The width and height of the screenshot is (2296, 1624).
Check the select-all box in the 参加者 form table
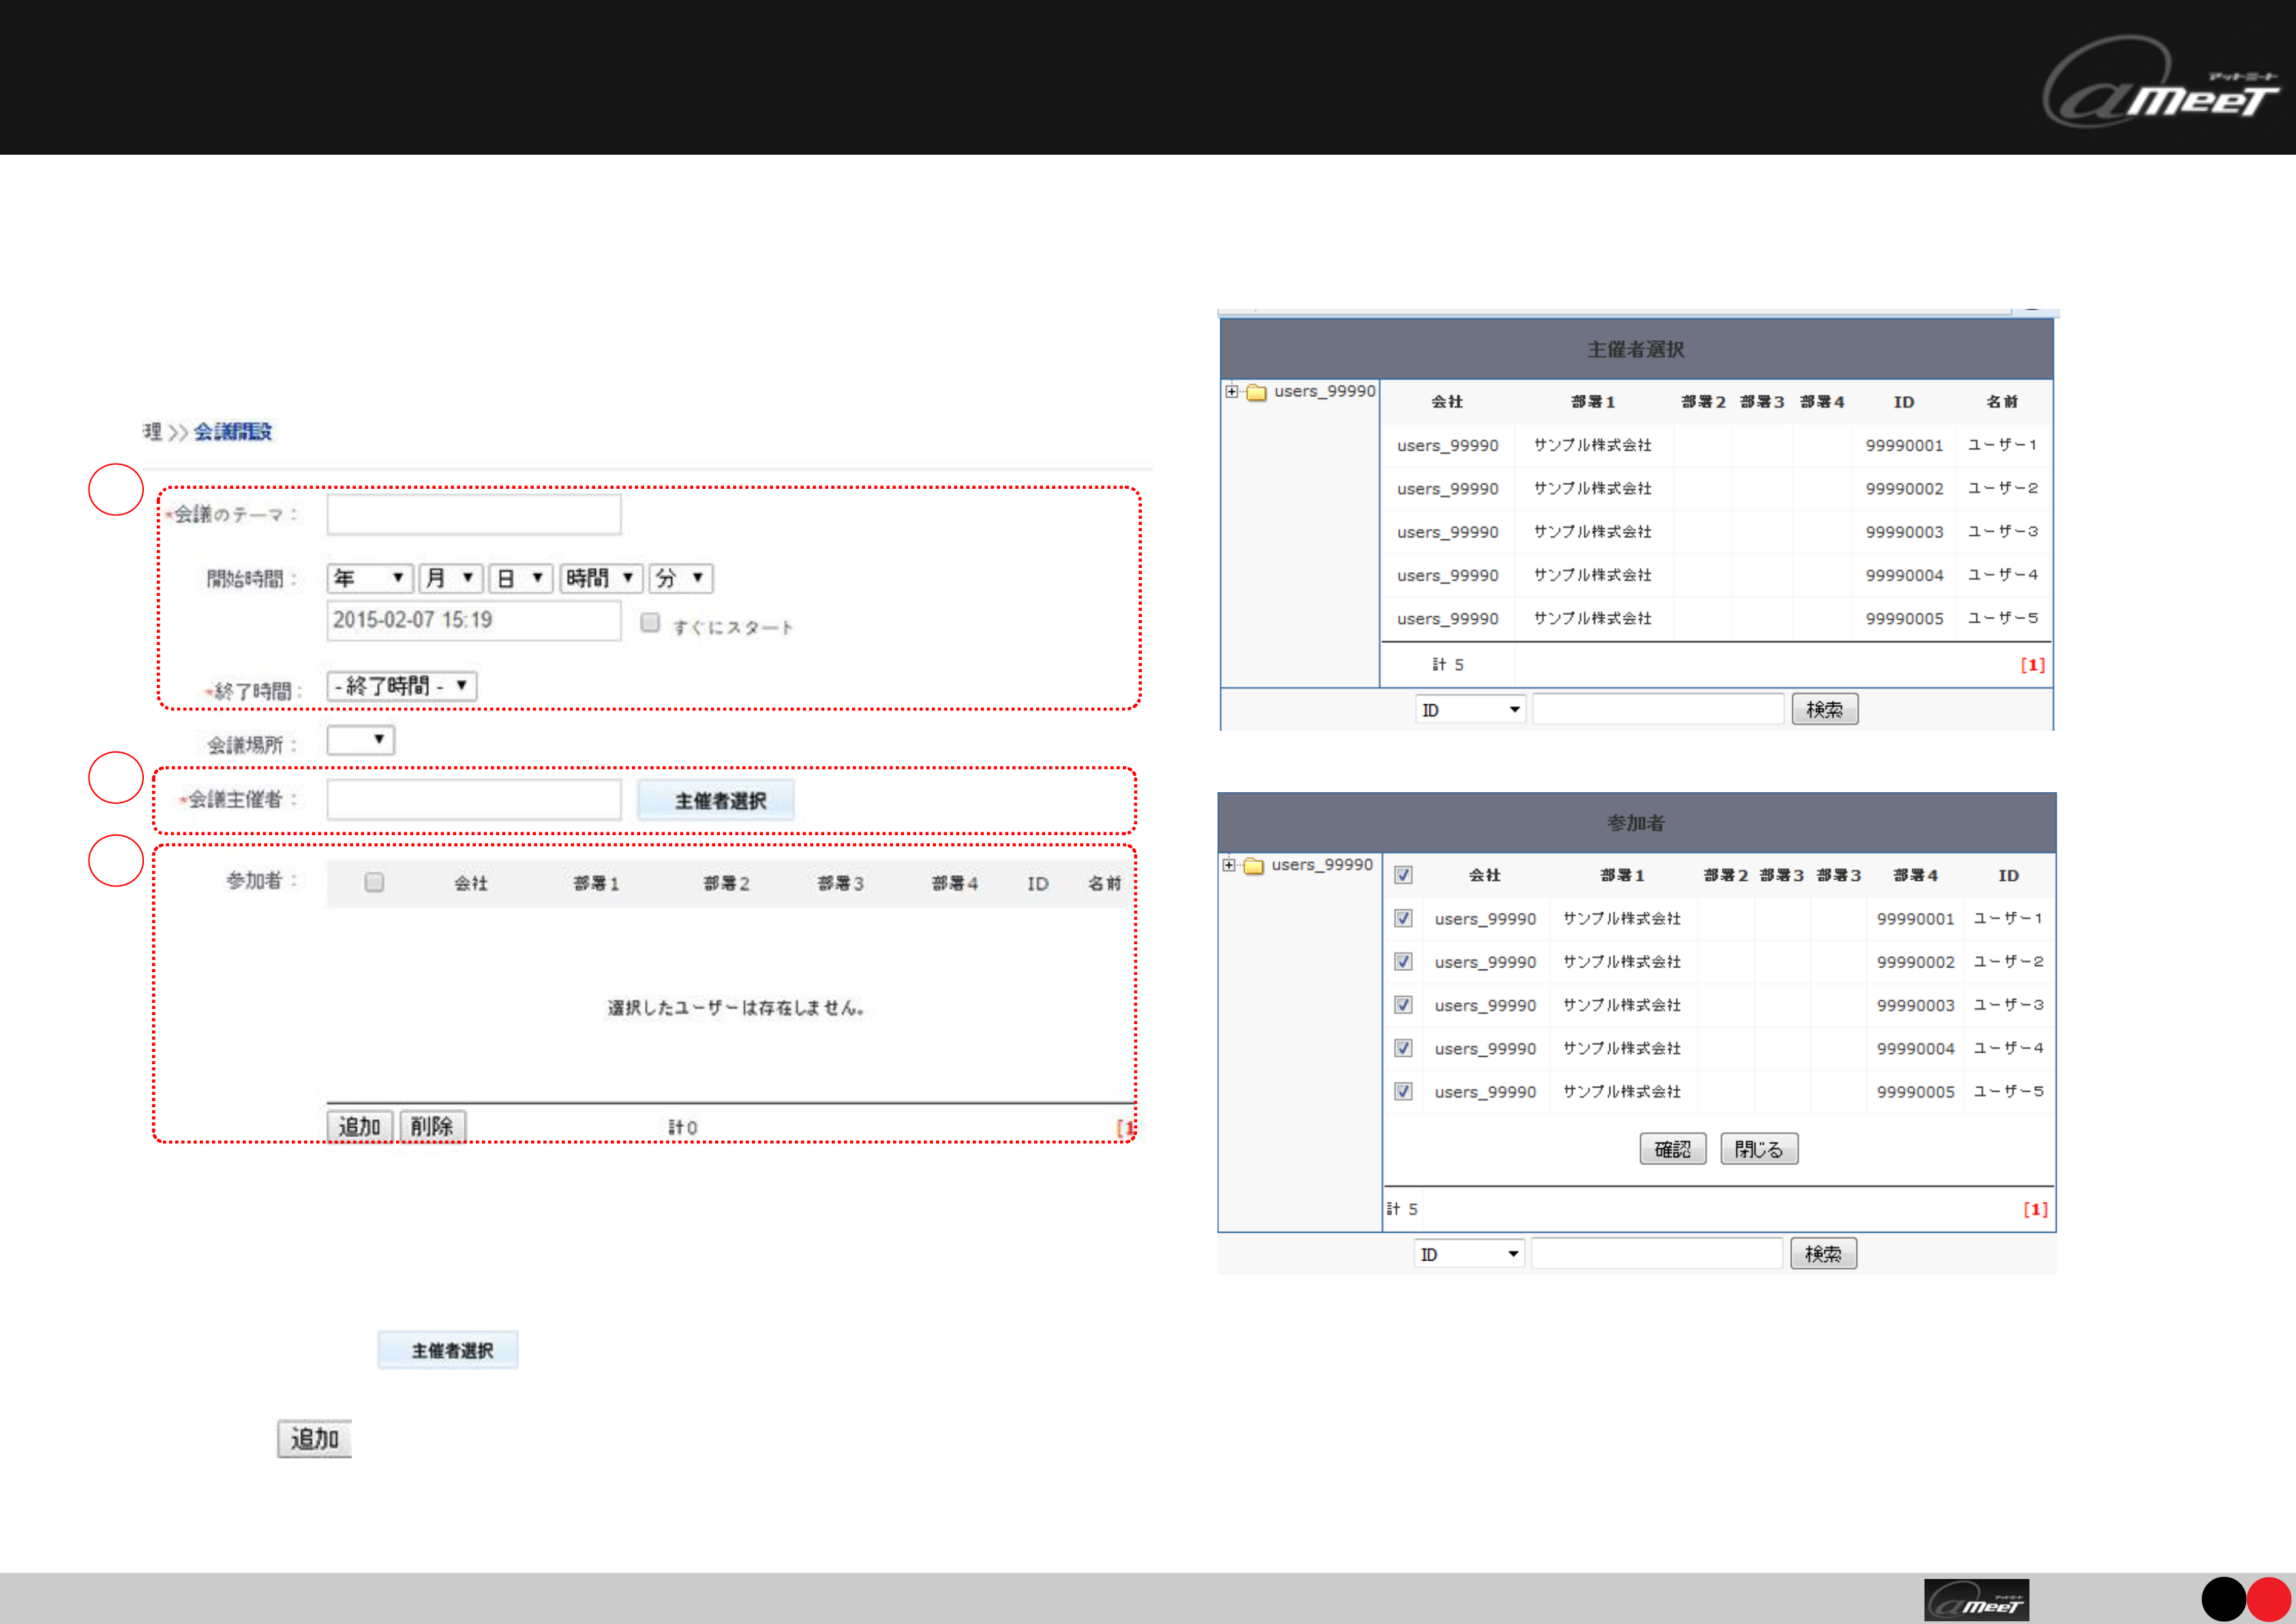tap(374, 882)
